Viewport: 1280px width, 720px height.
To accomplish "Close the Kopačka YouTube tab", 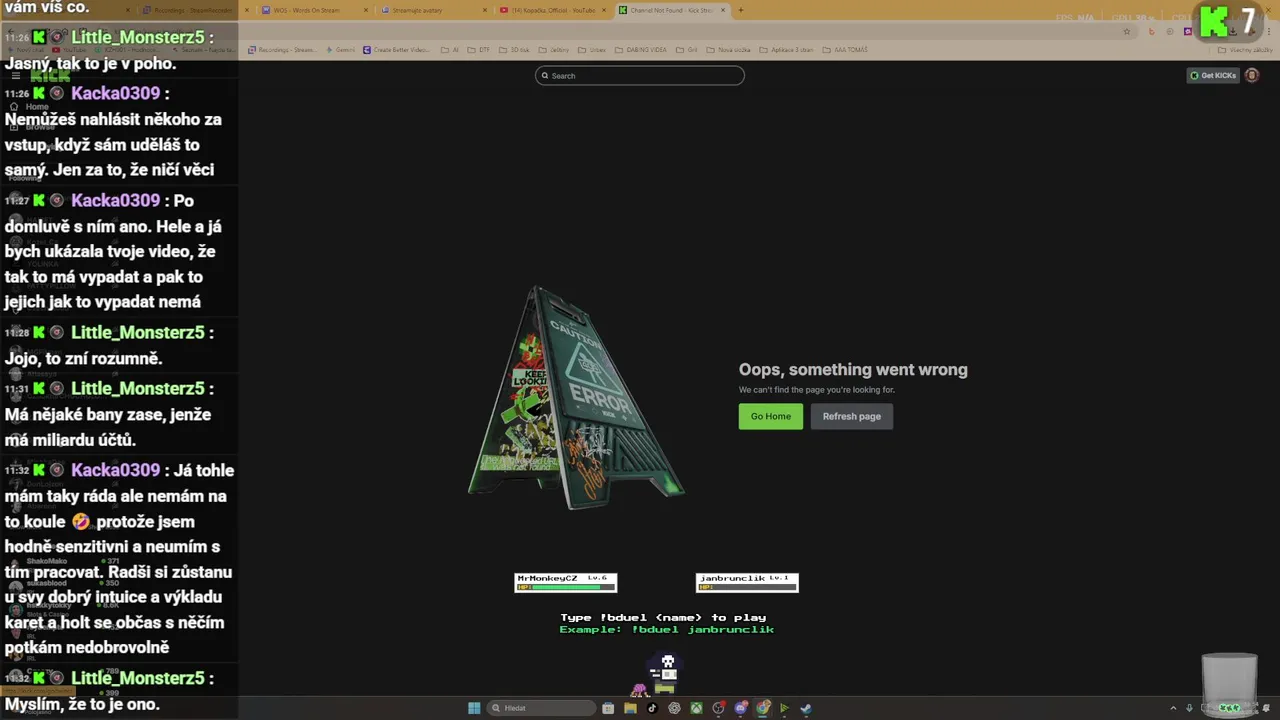I will click(604, 10).
